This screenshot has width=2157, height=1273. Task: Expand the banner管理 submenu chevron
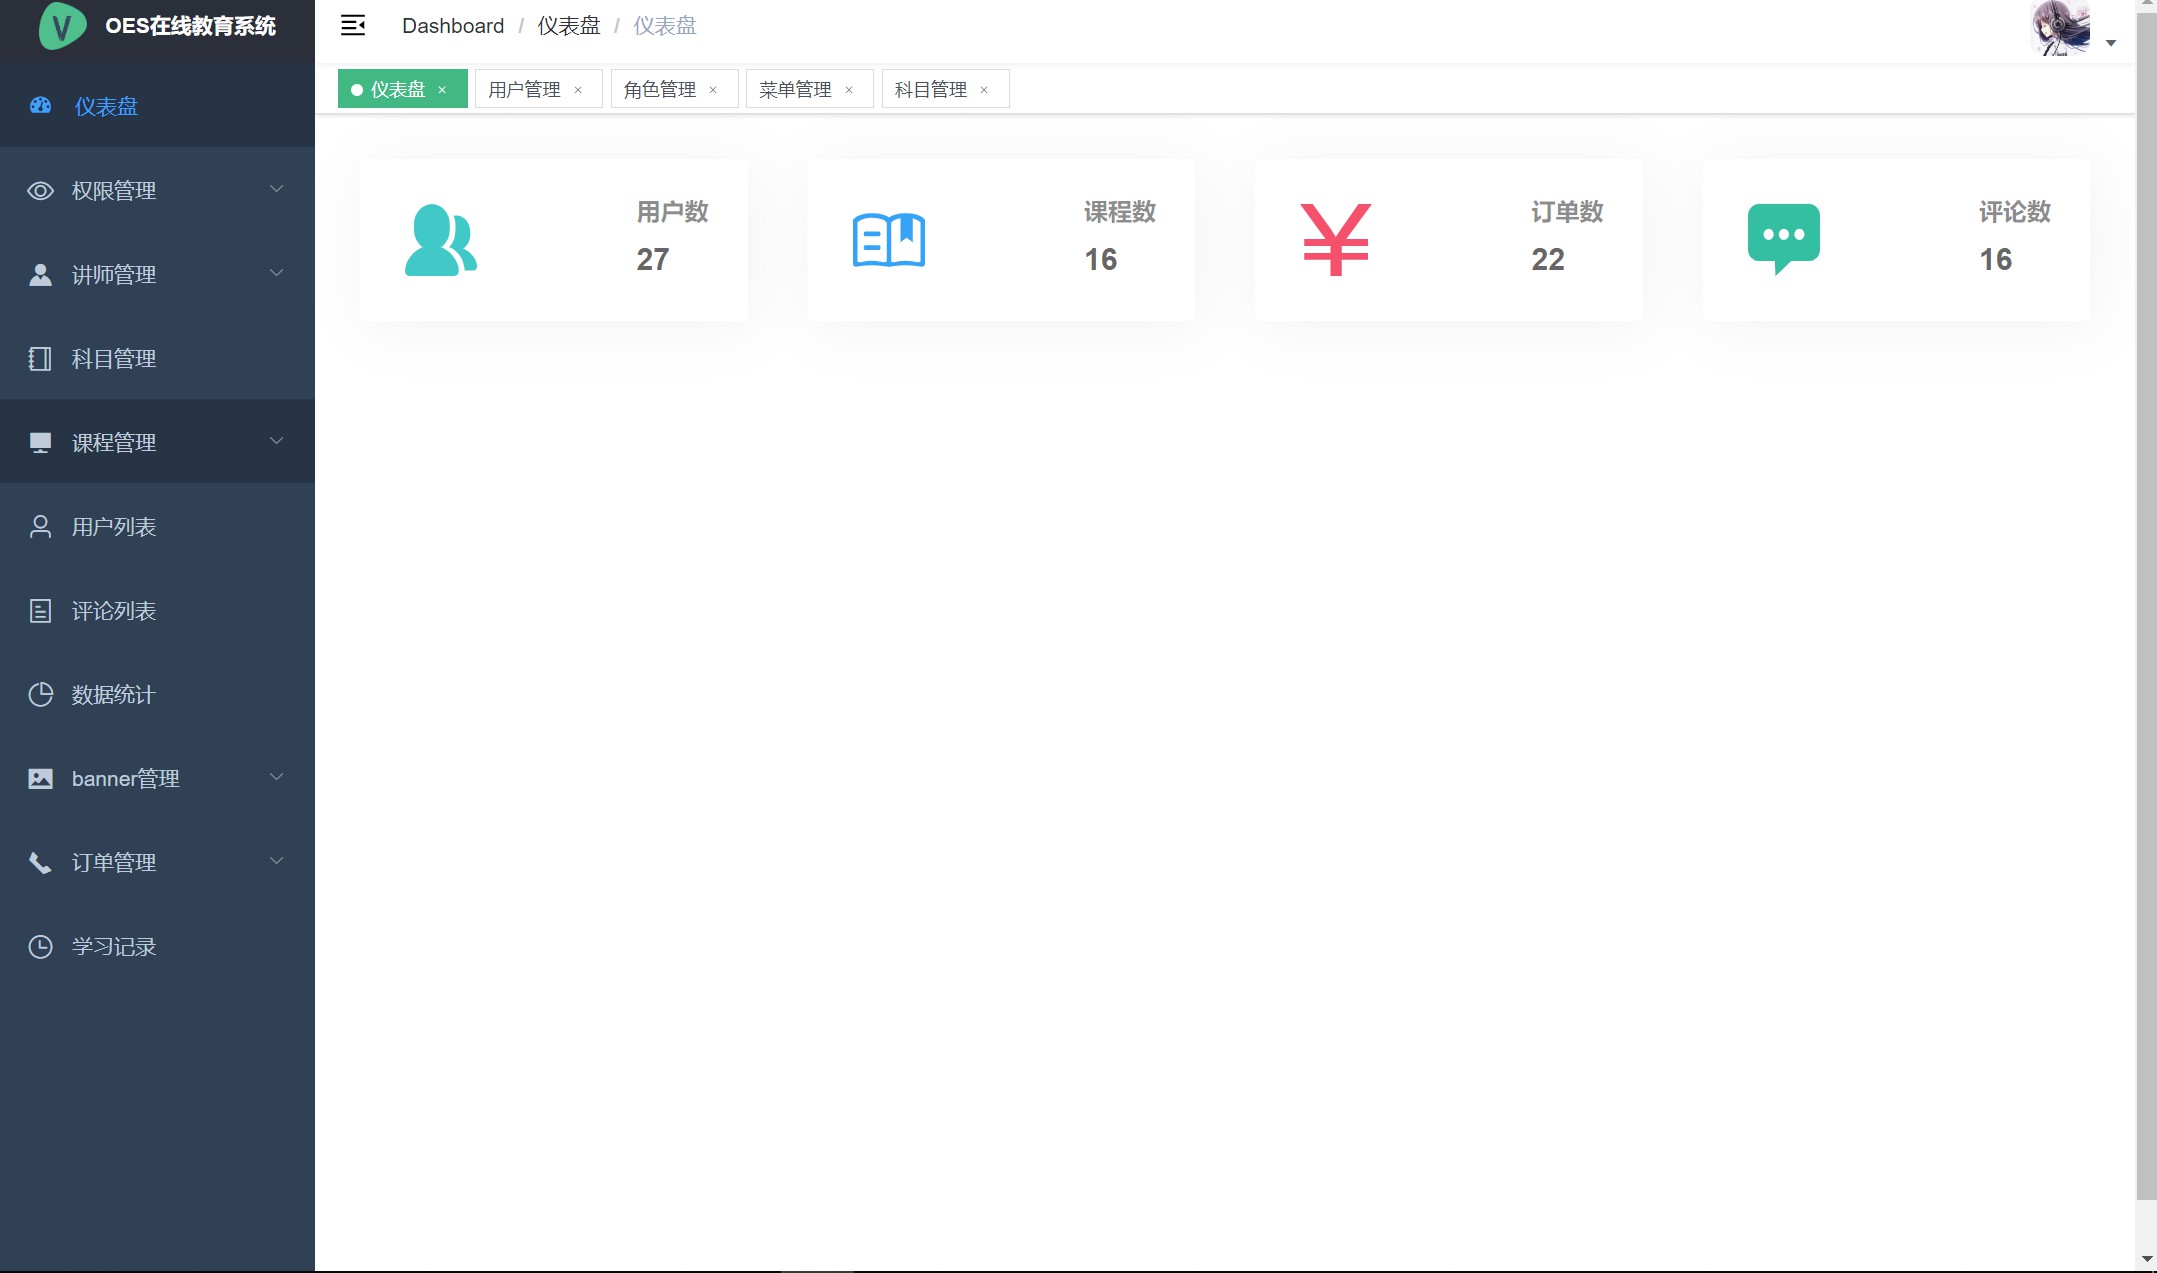pyautogui.click(x=277, y=777)
